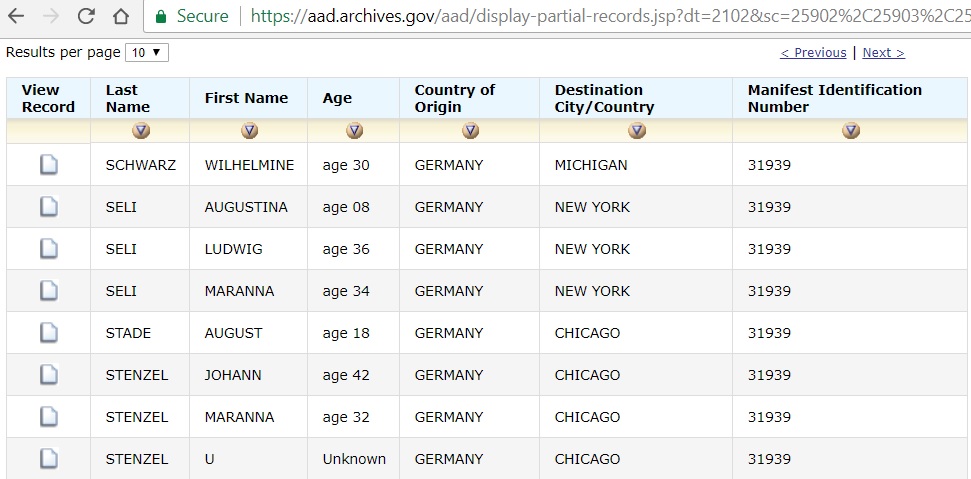Open record icon for Johann Stenzel

tap(48, 375)
